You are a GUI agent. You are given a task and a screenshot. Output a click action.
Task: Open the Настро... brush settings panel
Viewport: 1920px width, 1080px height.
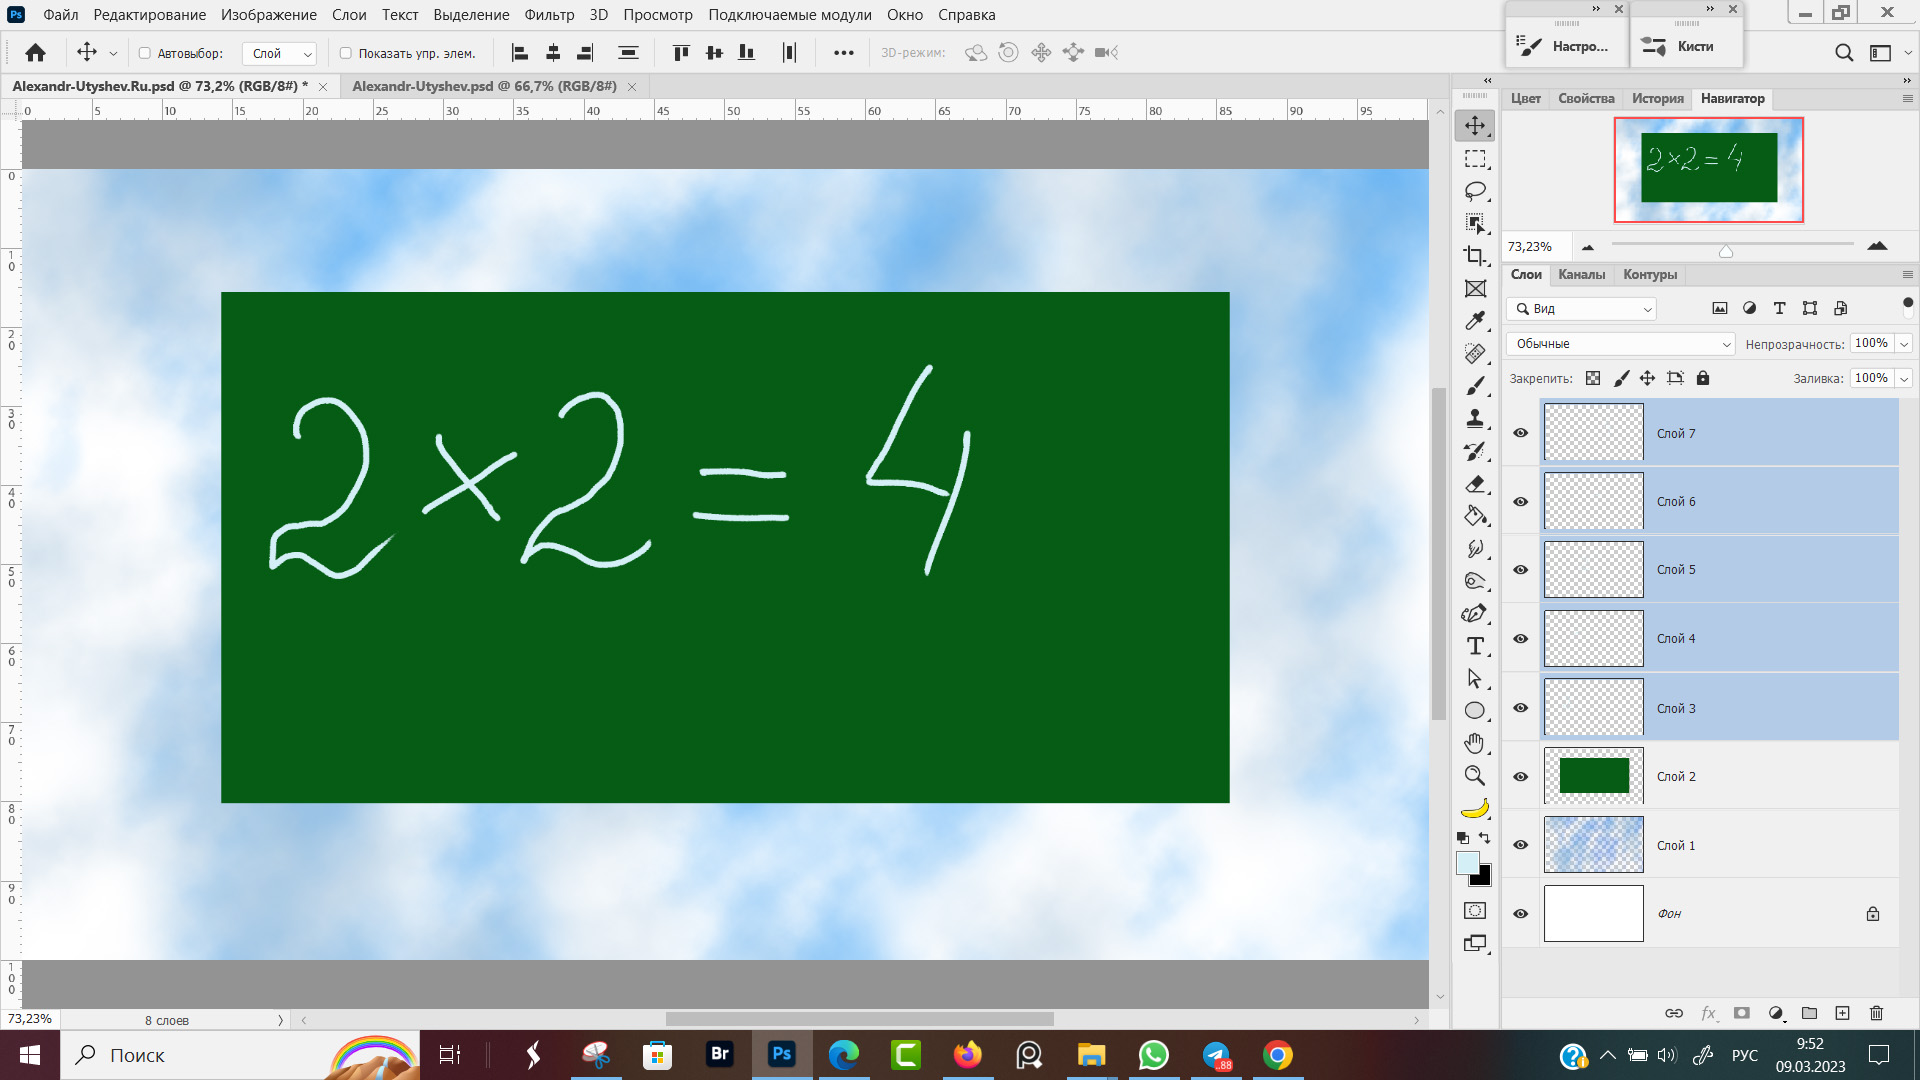coord(1566,46)
